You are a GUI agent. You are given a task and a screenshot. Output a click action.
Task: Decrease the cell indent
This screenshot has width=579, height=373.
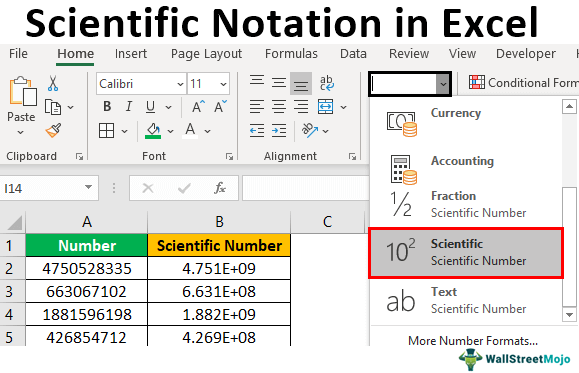257,131
